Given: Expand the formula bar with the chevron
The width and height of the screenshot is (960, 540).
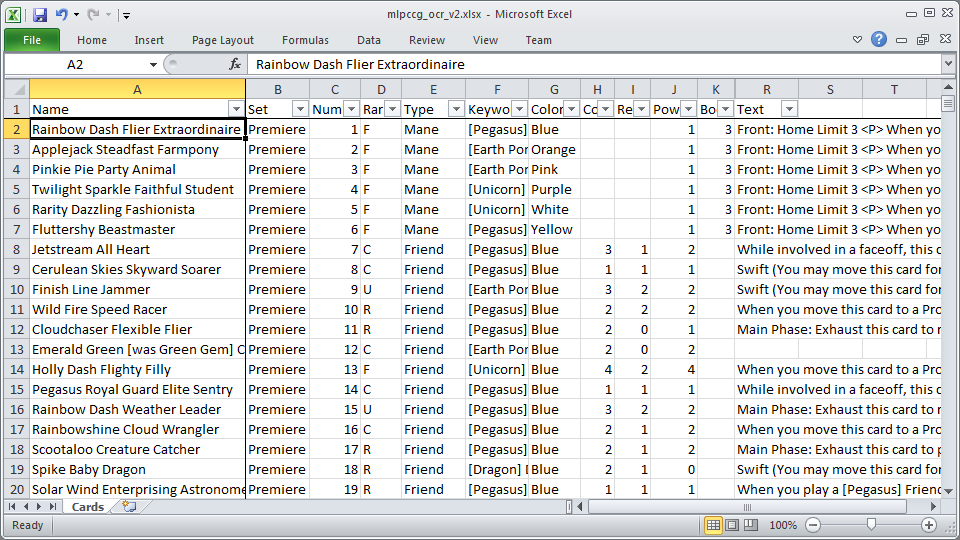Looking at the screenshot, I should (x=948, y=64).
